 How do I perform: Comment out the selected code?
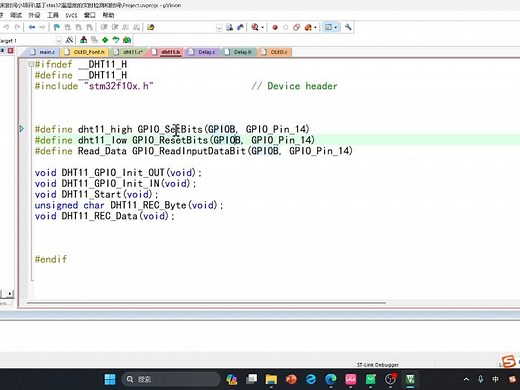click(x=126, y=27)
